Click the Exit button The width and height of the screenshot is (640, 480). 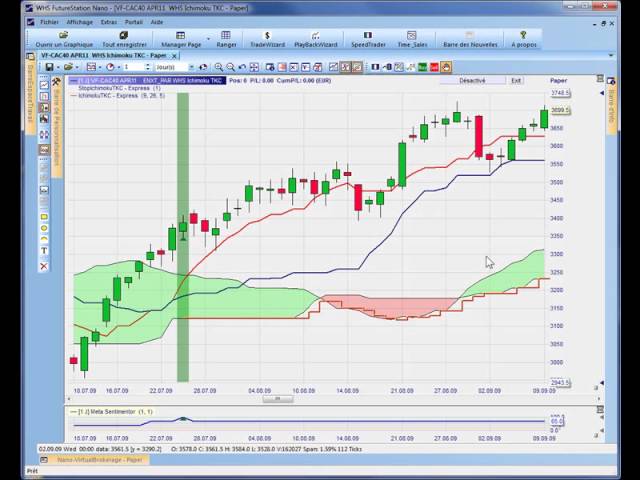pos(516,81)
